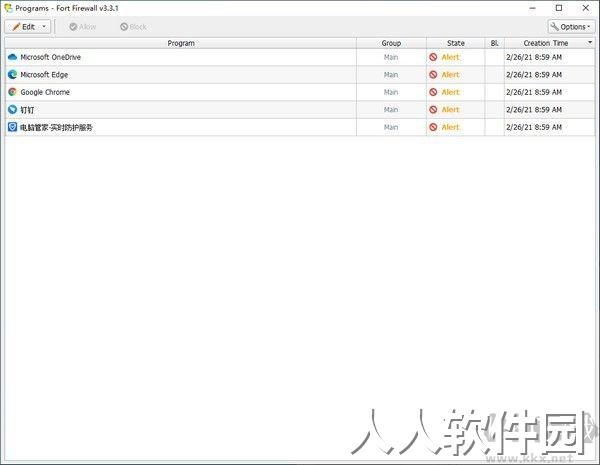Image resolution: width=600 pixels, height=465 pixels.
Task: Click Main group of 钉钉
Action: point(391,109)
